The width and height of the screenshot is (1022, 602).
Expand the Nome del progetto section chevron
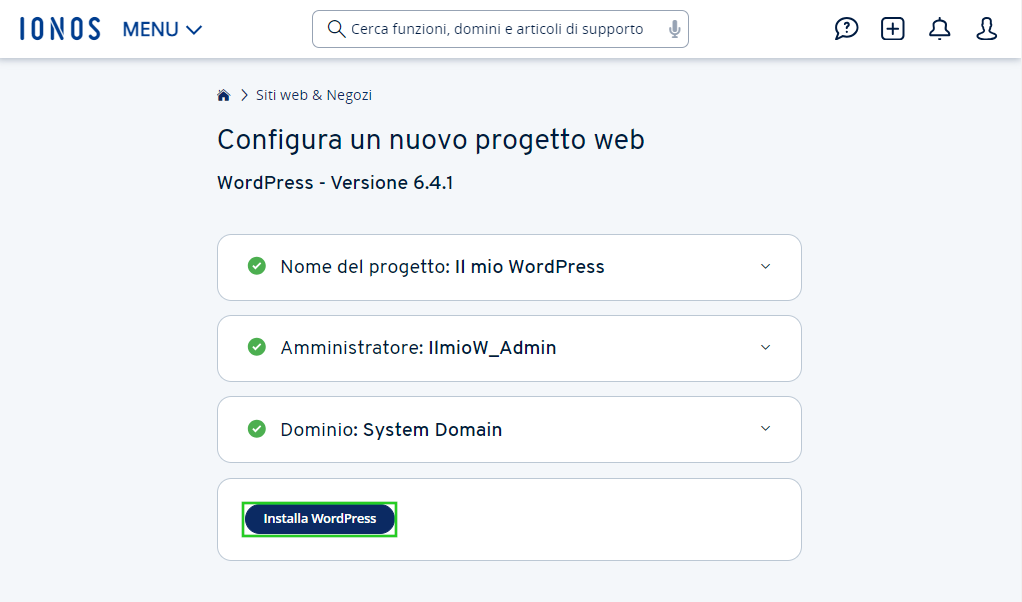(765, 266)
